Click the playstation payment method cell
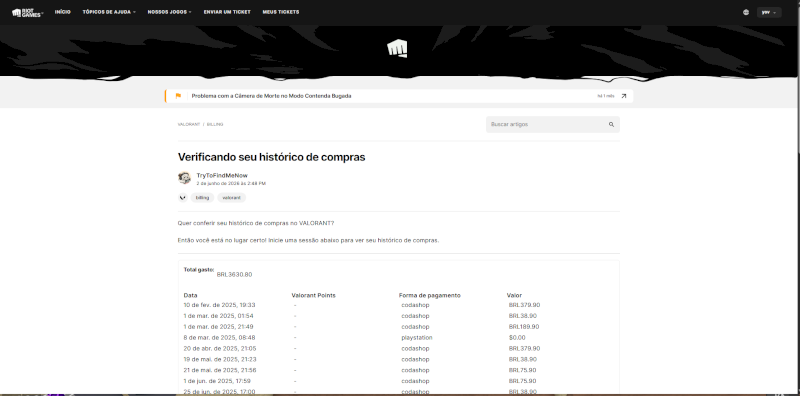The width and height of the screenshot is (800, 396). (x=417, y=338)
